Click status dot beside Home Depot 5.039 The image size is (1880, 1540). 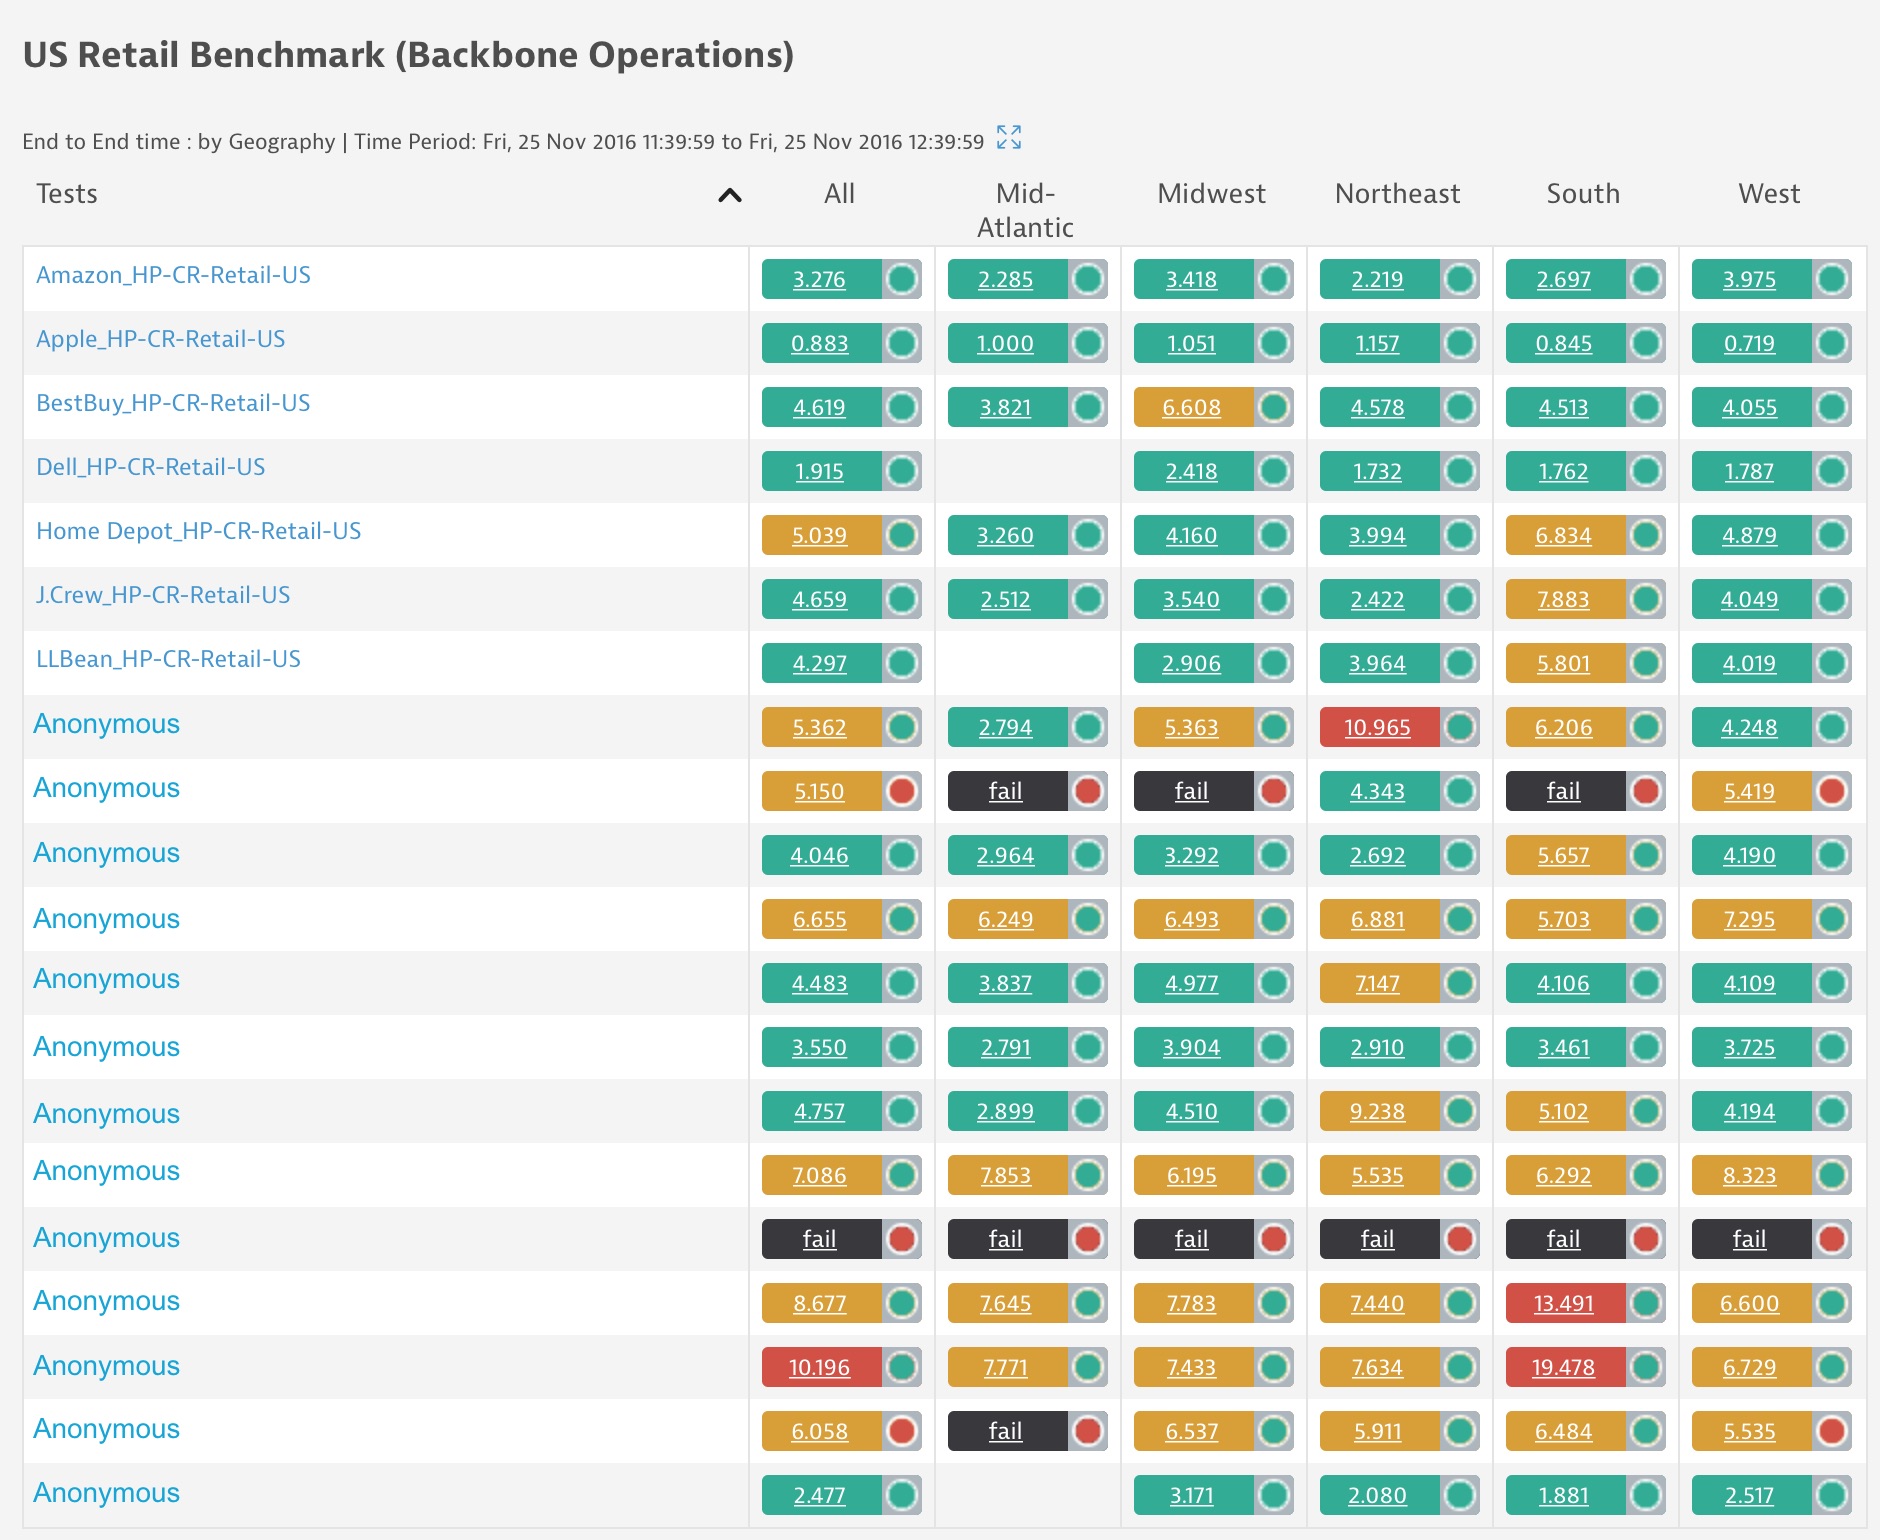click(902, 535)
